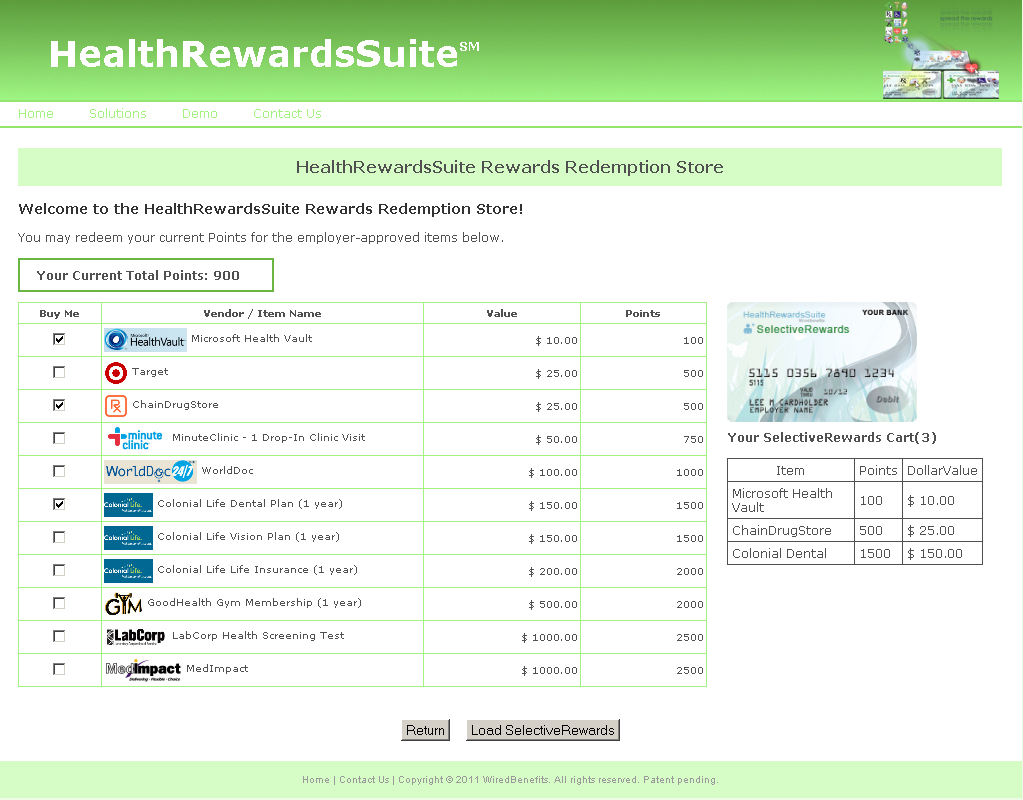Click the Your SelectiveRewards Cart(3) heading

pos(832,437)
